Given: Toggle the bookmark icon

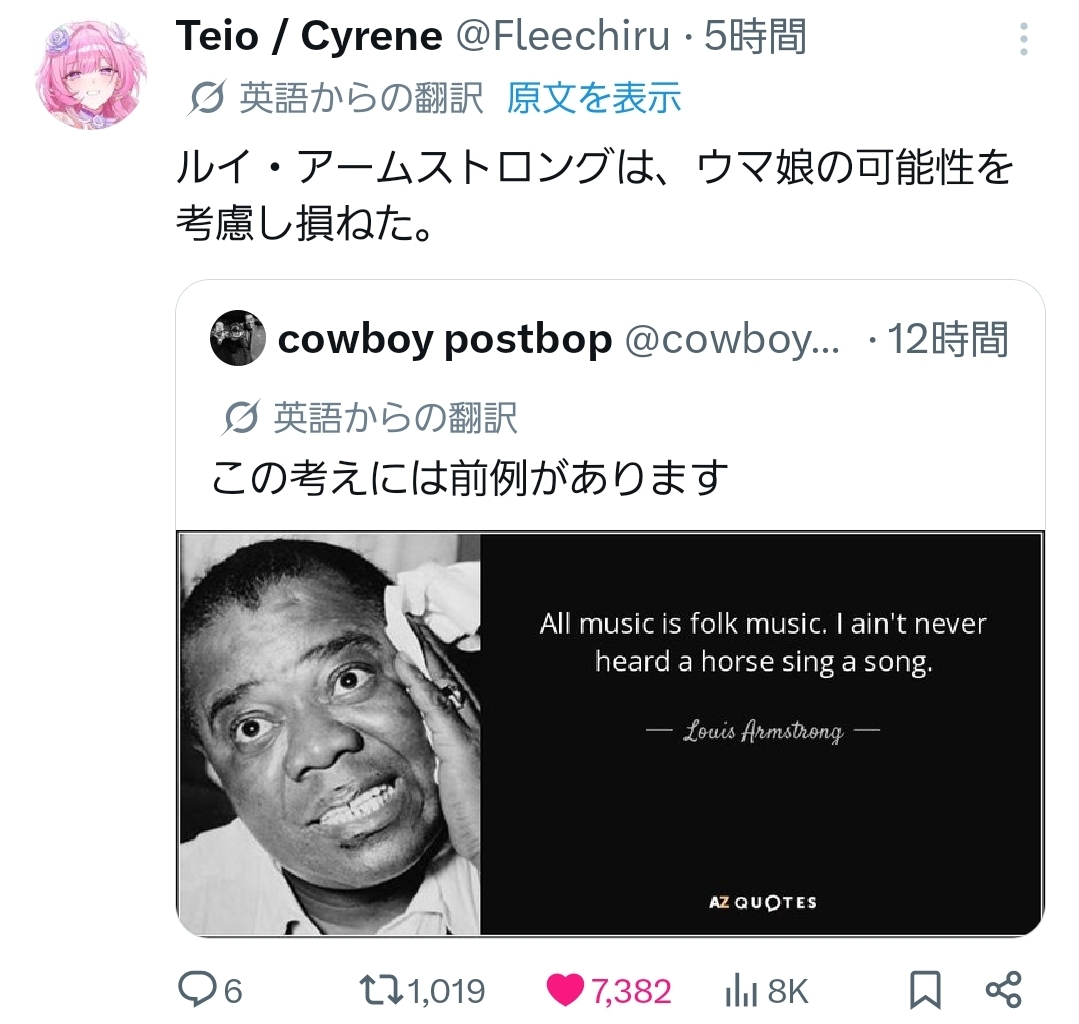Looking at the screenshot, I should point(925,990).
